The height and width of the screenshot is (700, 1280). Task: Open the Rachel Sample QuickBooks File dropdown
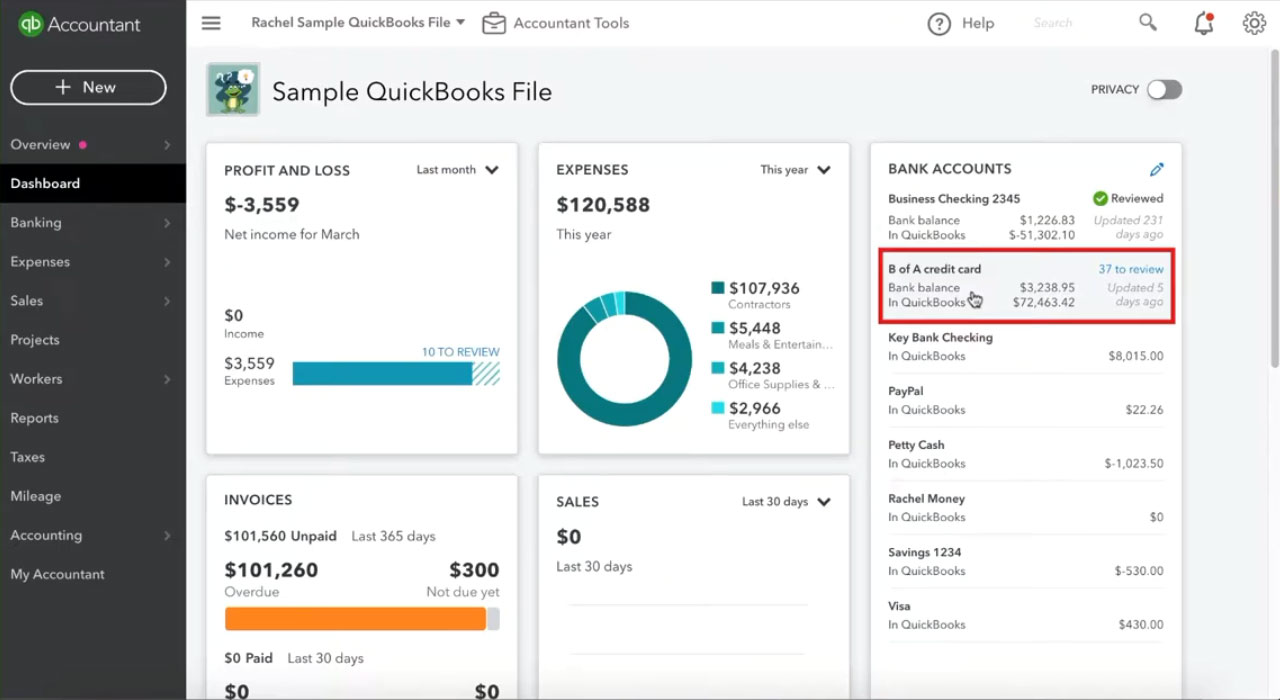coord(358,22)
